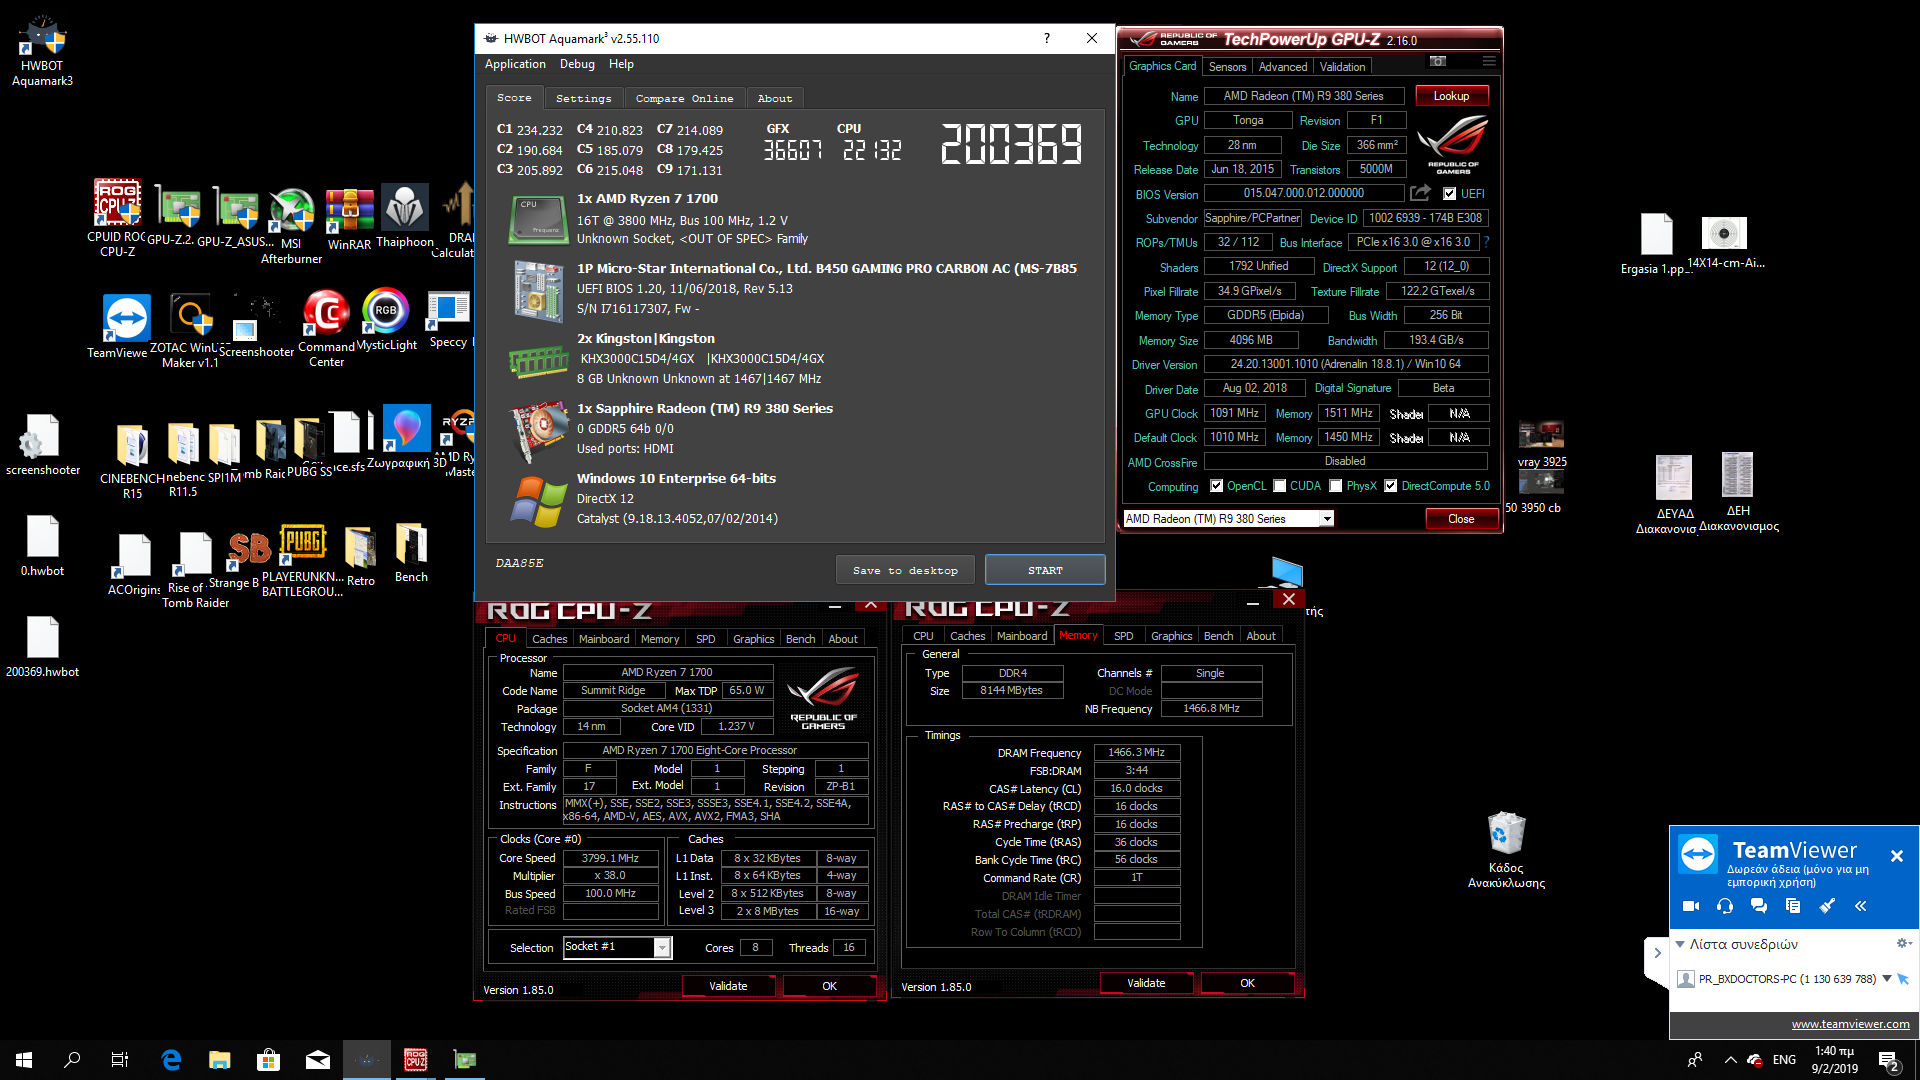This screenshot has width=1920, height=1080.
Task: Open the www.teamviewer.com link
Action: pos(1850,1024)
